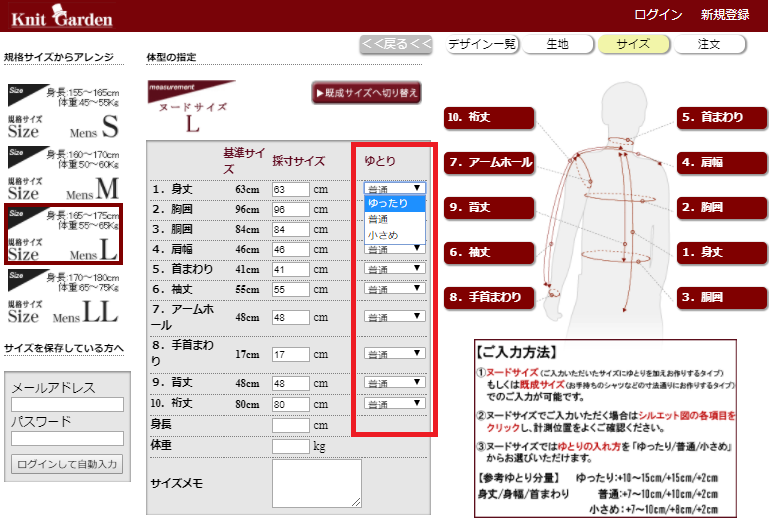
Task: Select 普通 in the open dropdown list
Action: [394, 219]
